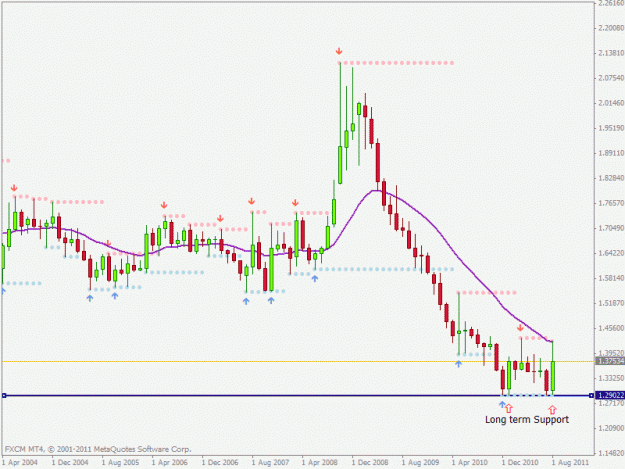Click the '1 Aug 2009' date label
The width and height of the screenshot is (625, 469).
tap(420, 462)
